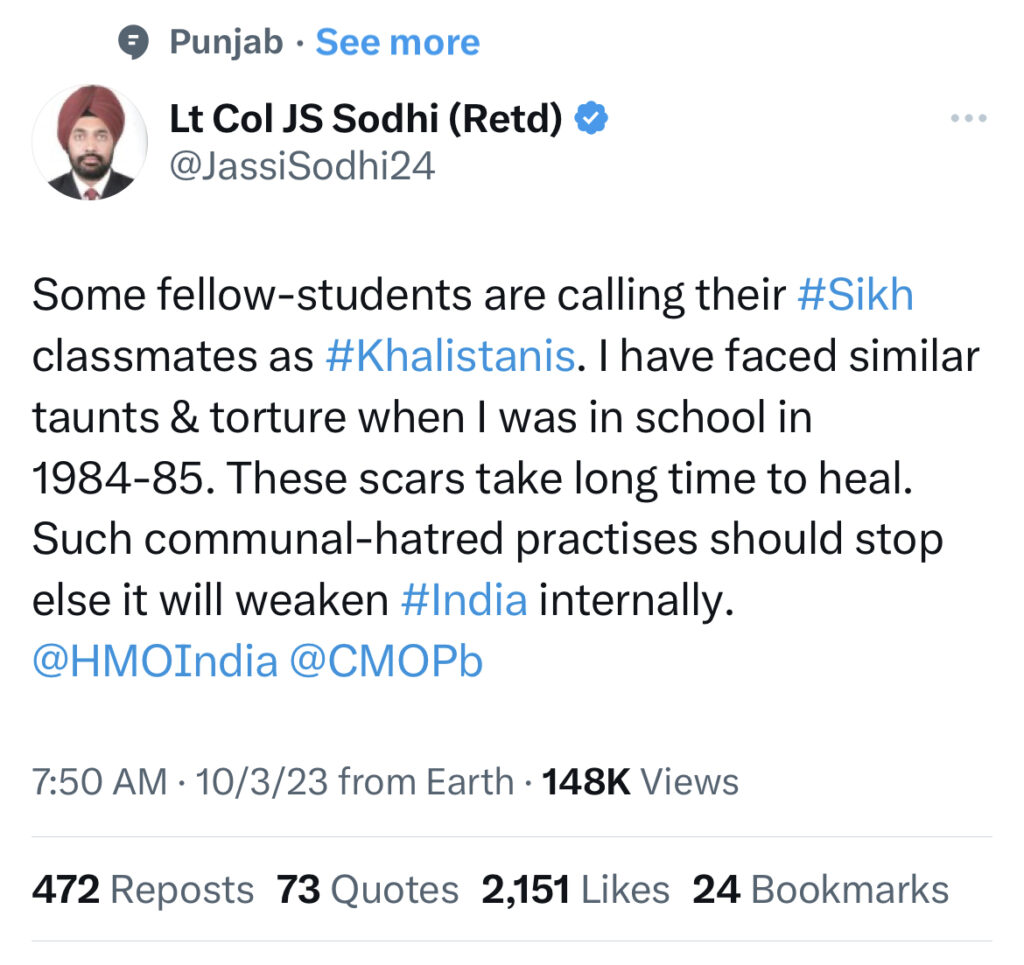Click the author name Lt Col JS Sodhi (Retd)
The width and height of the screenshot is (1024, 965).
click(367, 120)
